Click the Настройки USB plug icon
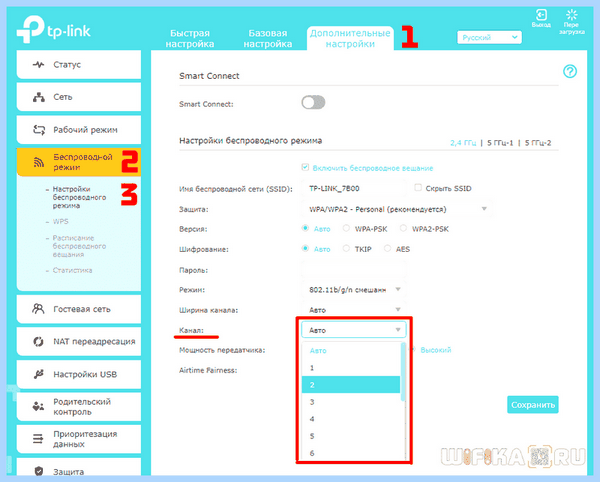This screenshot has height=482, width=600. (38, 374)
